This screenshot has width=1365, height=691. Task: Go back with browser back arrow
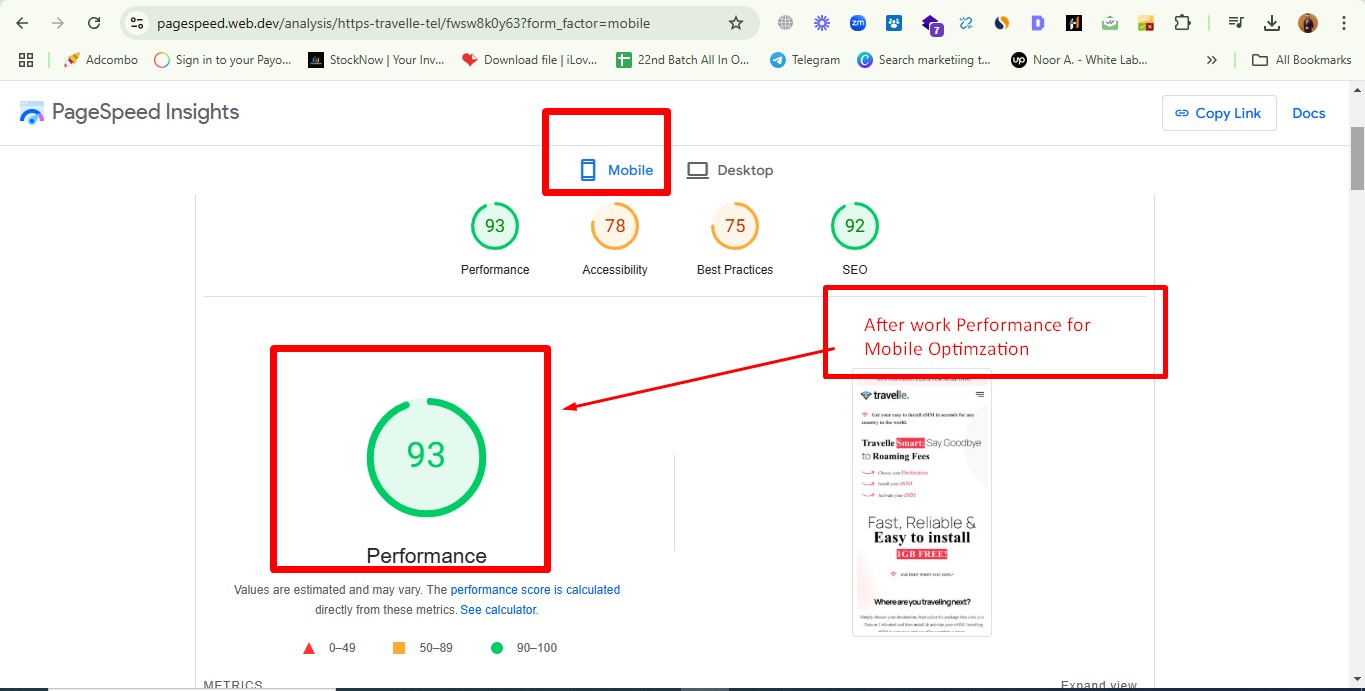[x=22, y=23]
